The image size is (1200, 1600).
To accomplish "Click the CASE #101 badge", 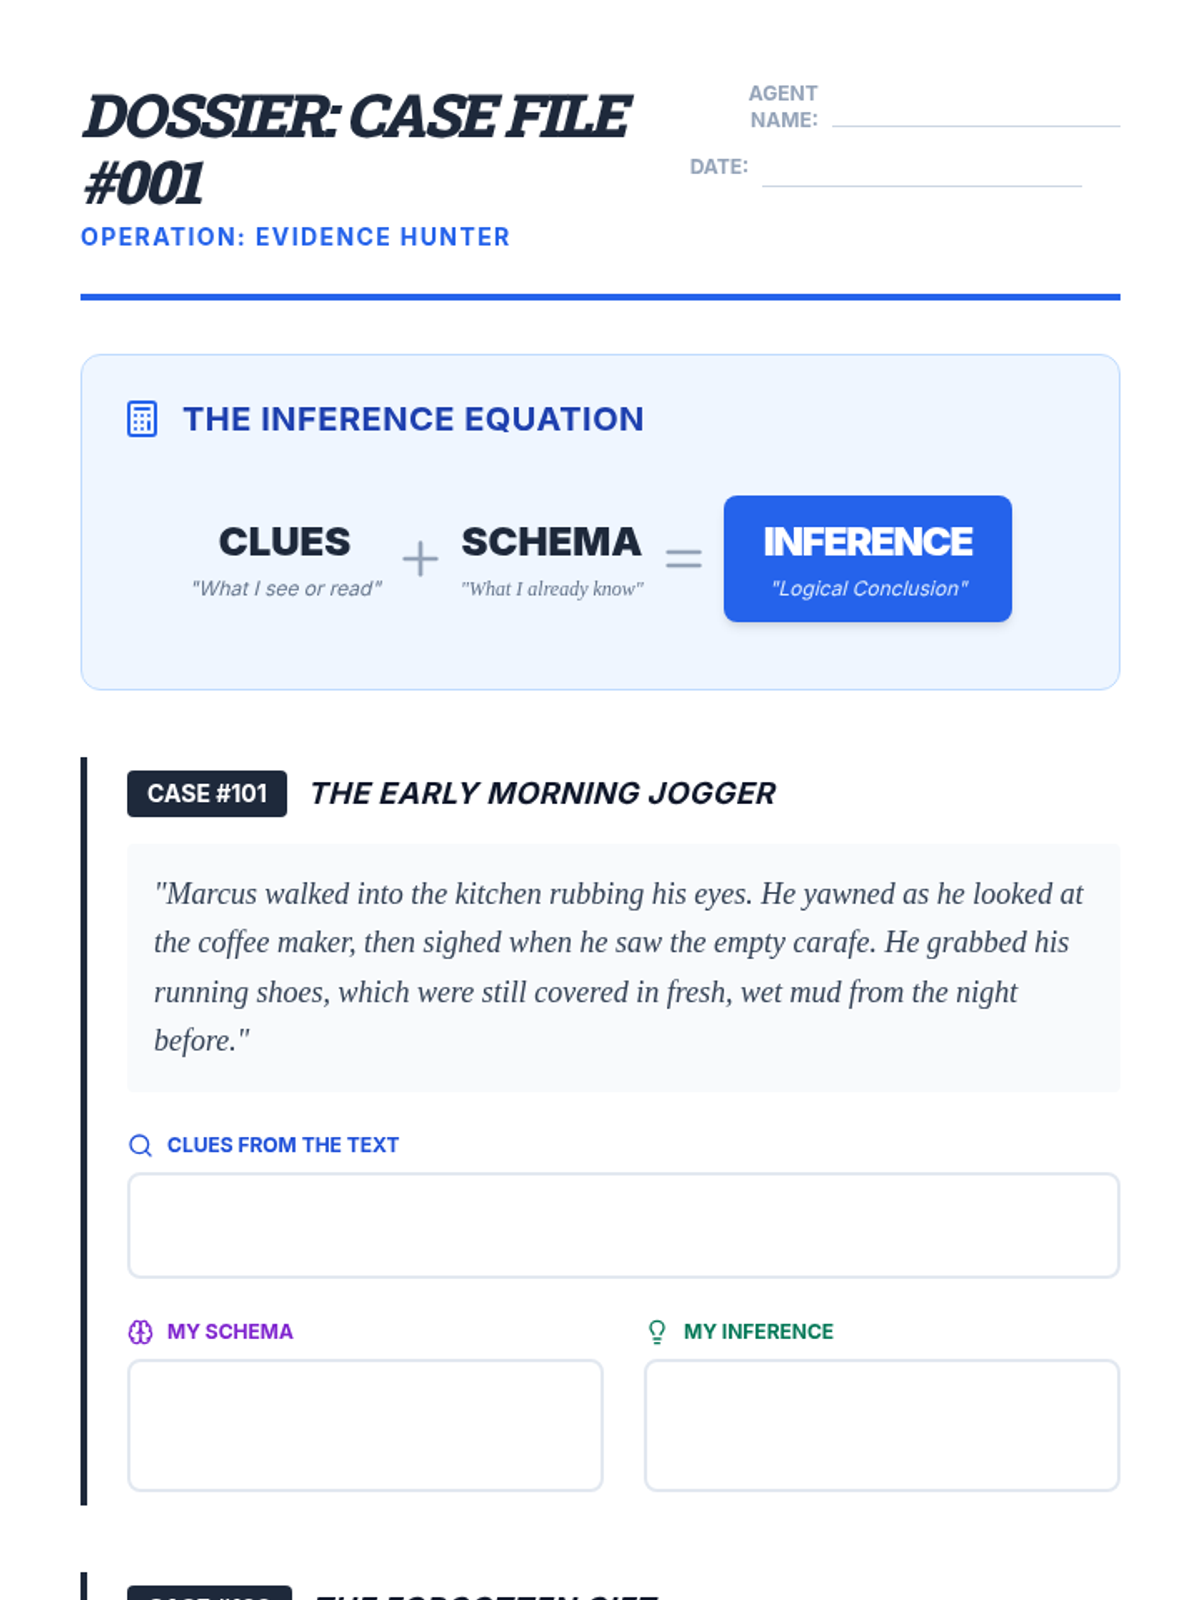I will pyautogui.click(x=207, y=794).
